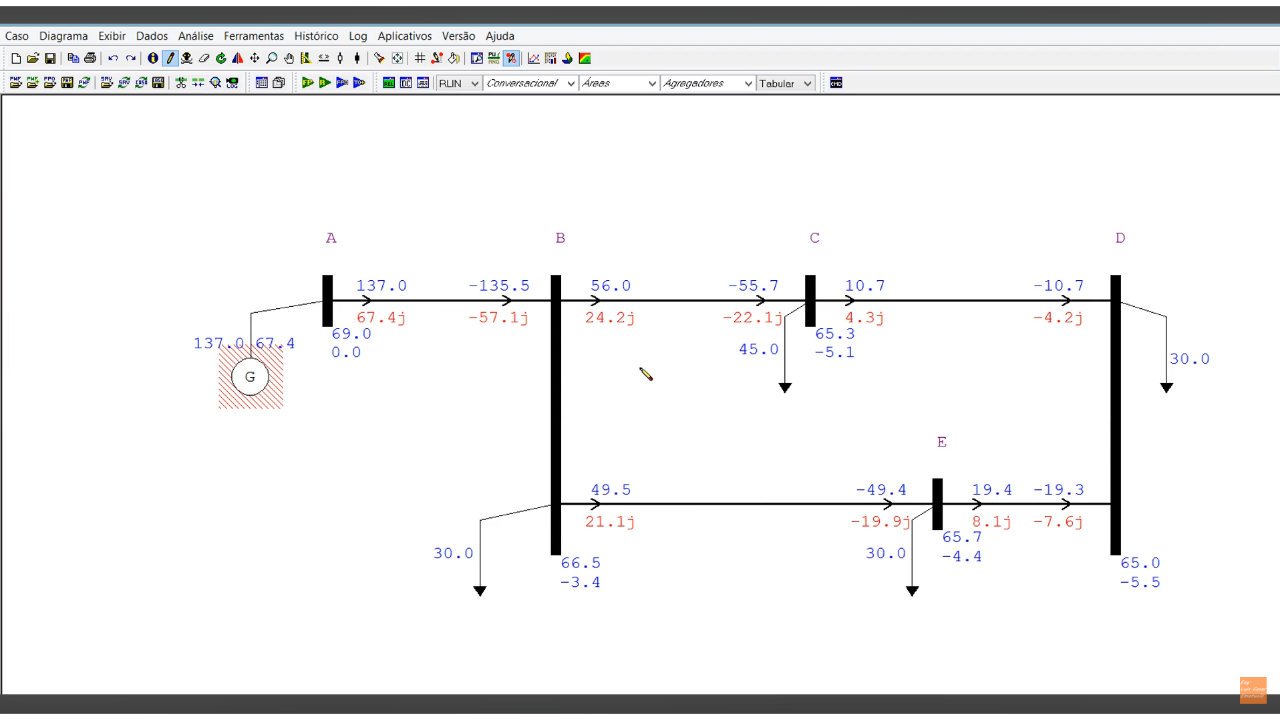Open the RUN dropdown
1280x720 pixels.
point(459,83)
